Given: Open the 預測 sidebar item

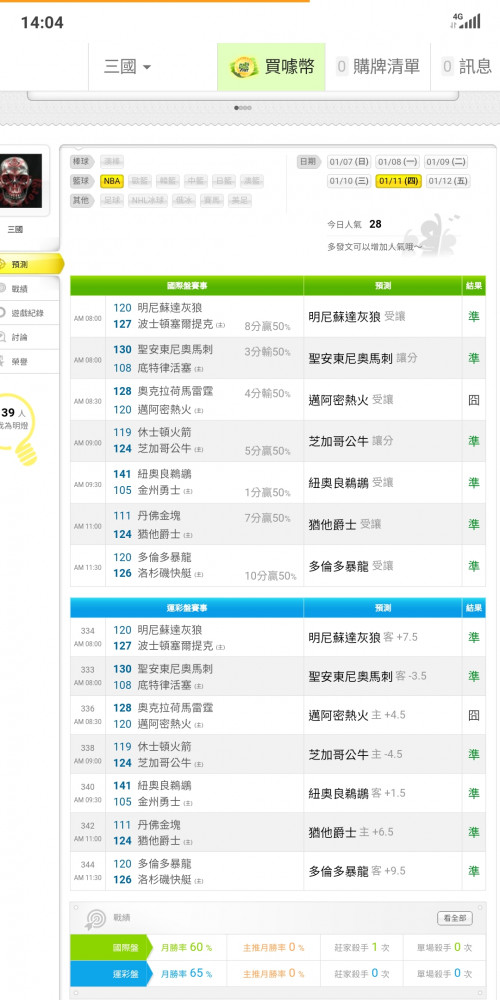Looking at the screenshot, I should tap(30, 263).
